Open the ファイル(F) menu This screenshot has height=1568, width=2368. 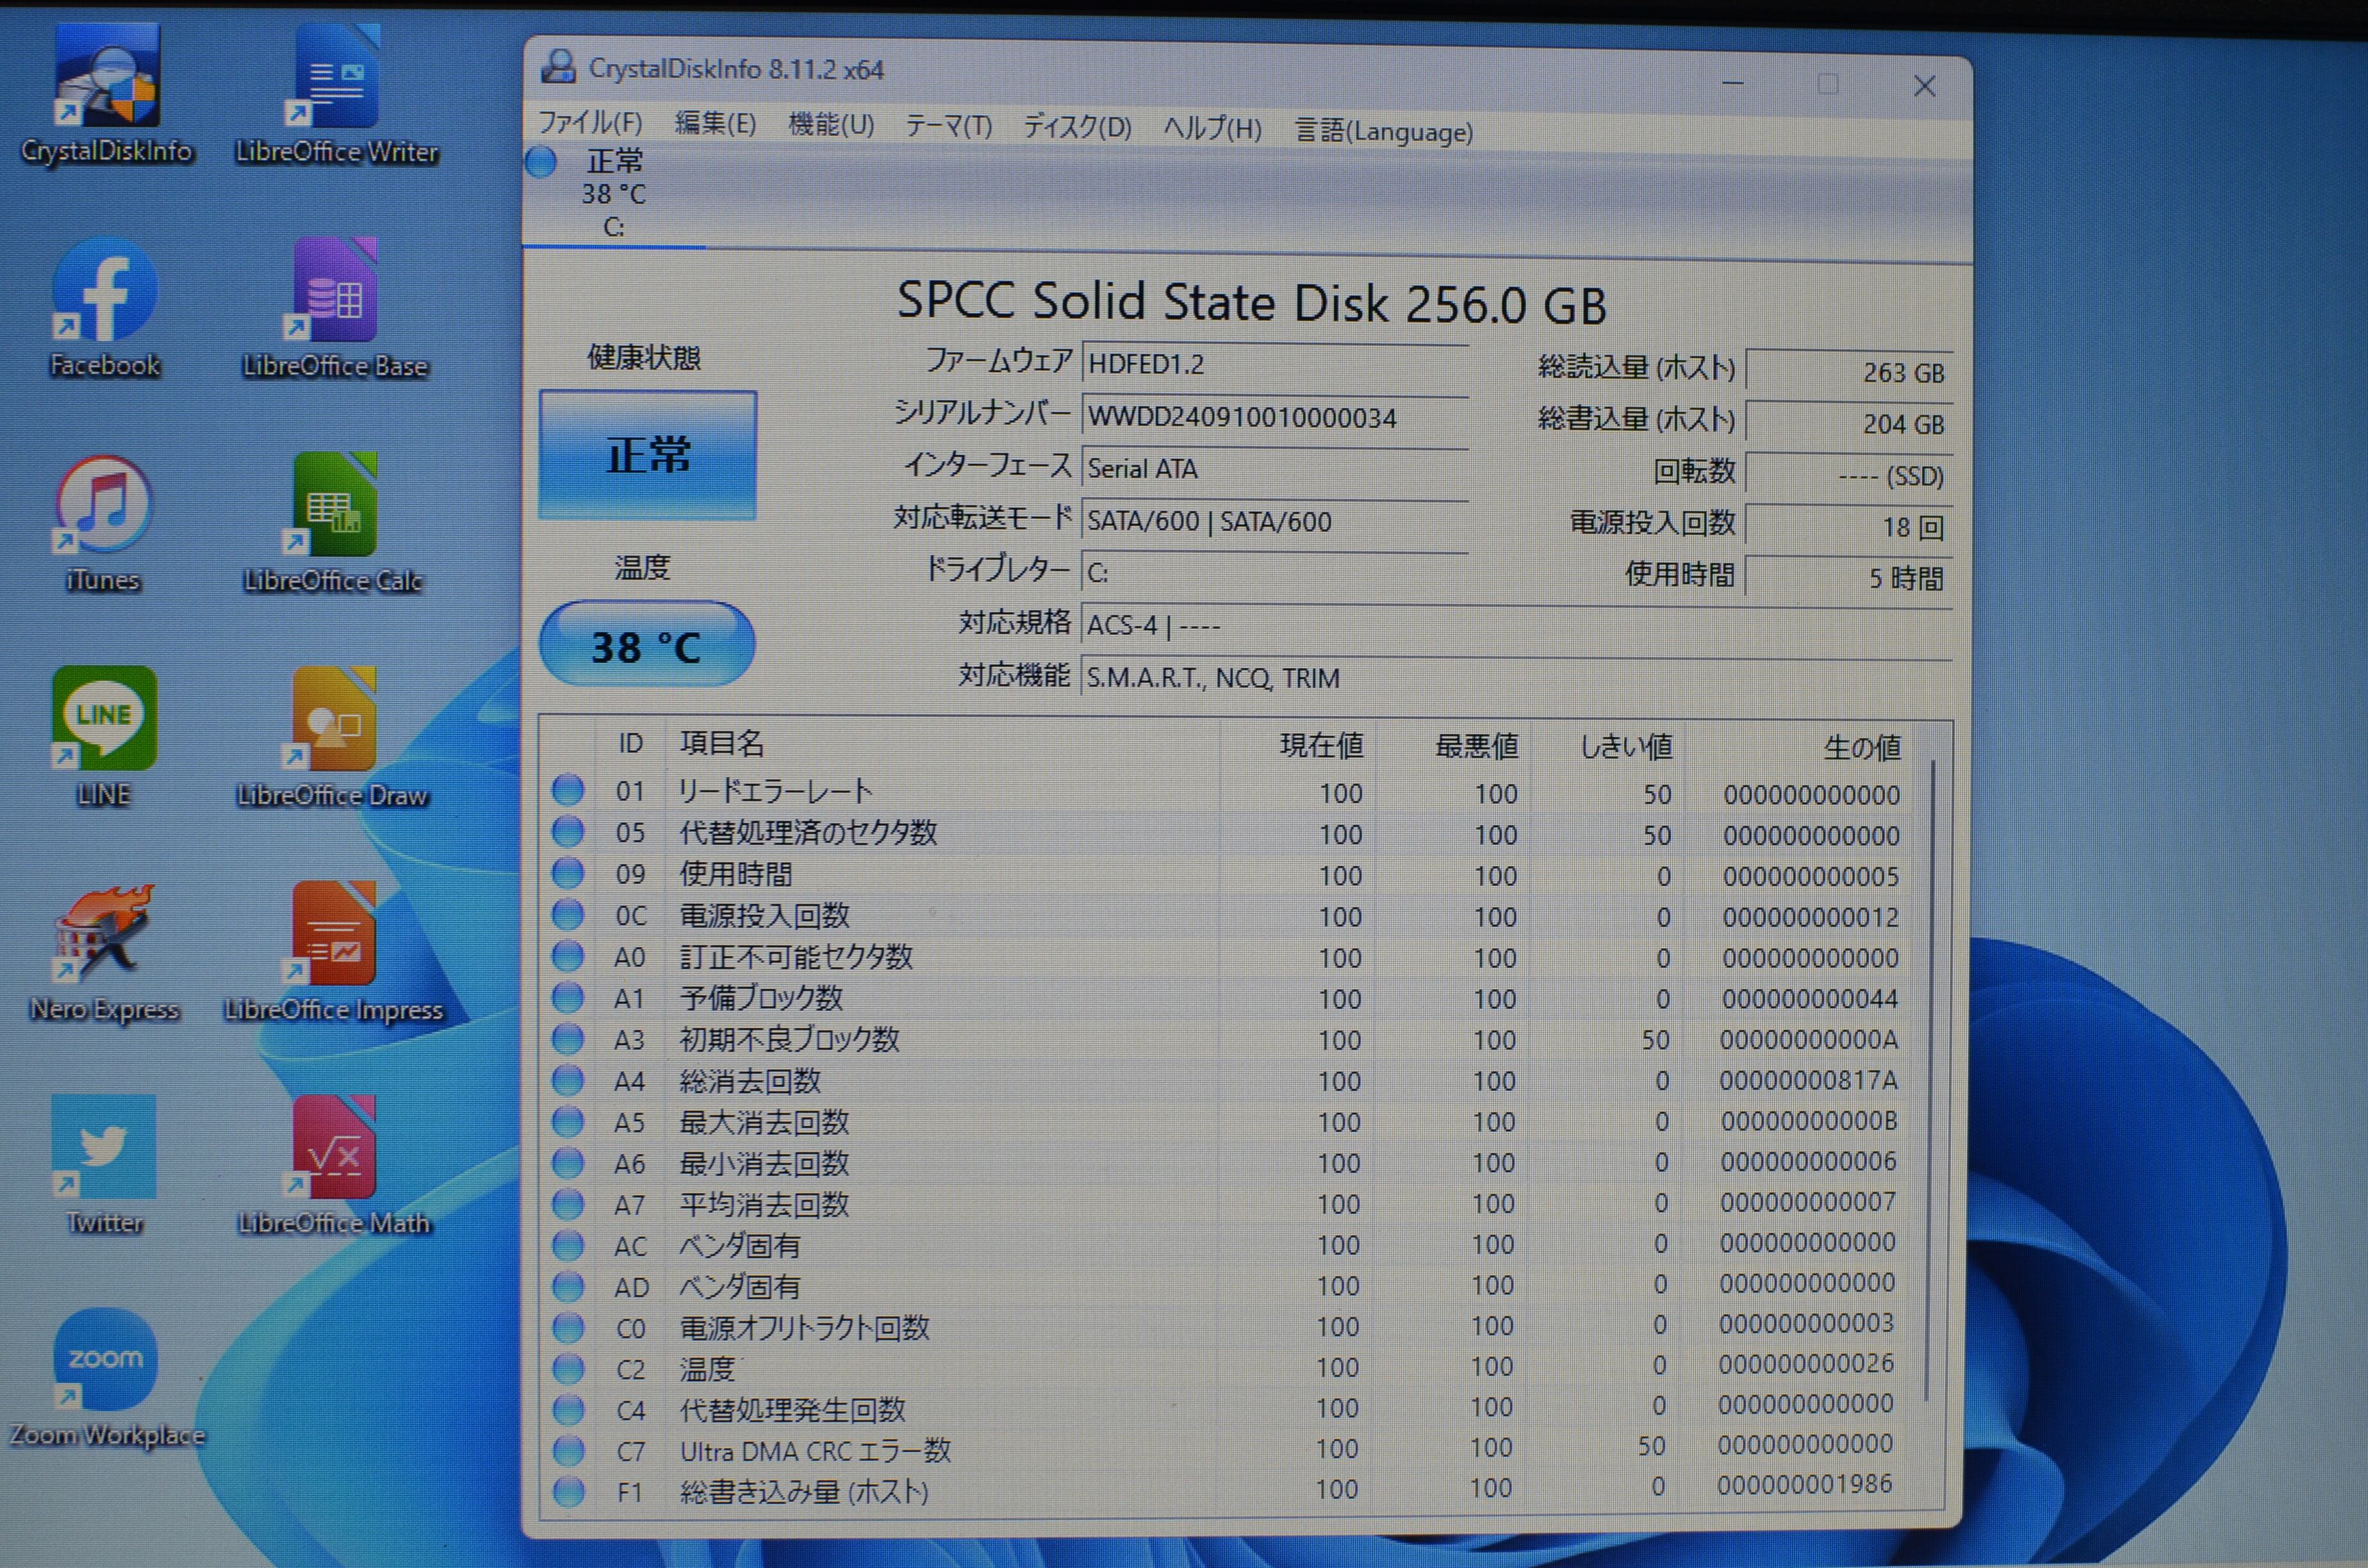[590, 124]
